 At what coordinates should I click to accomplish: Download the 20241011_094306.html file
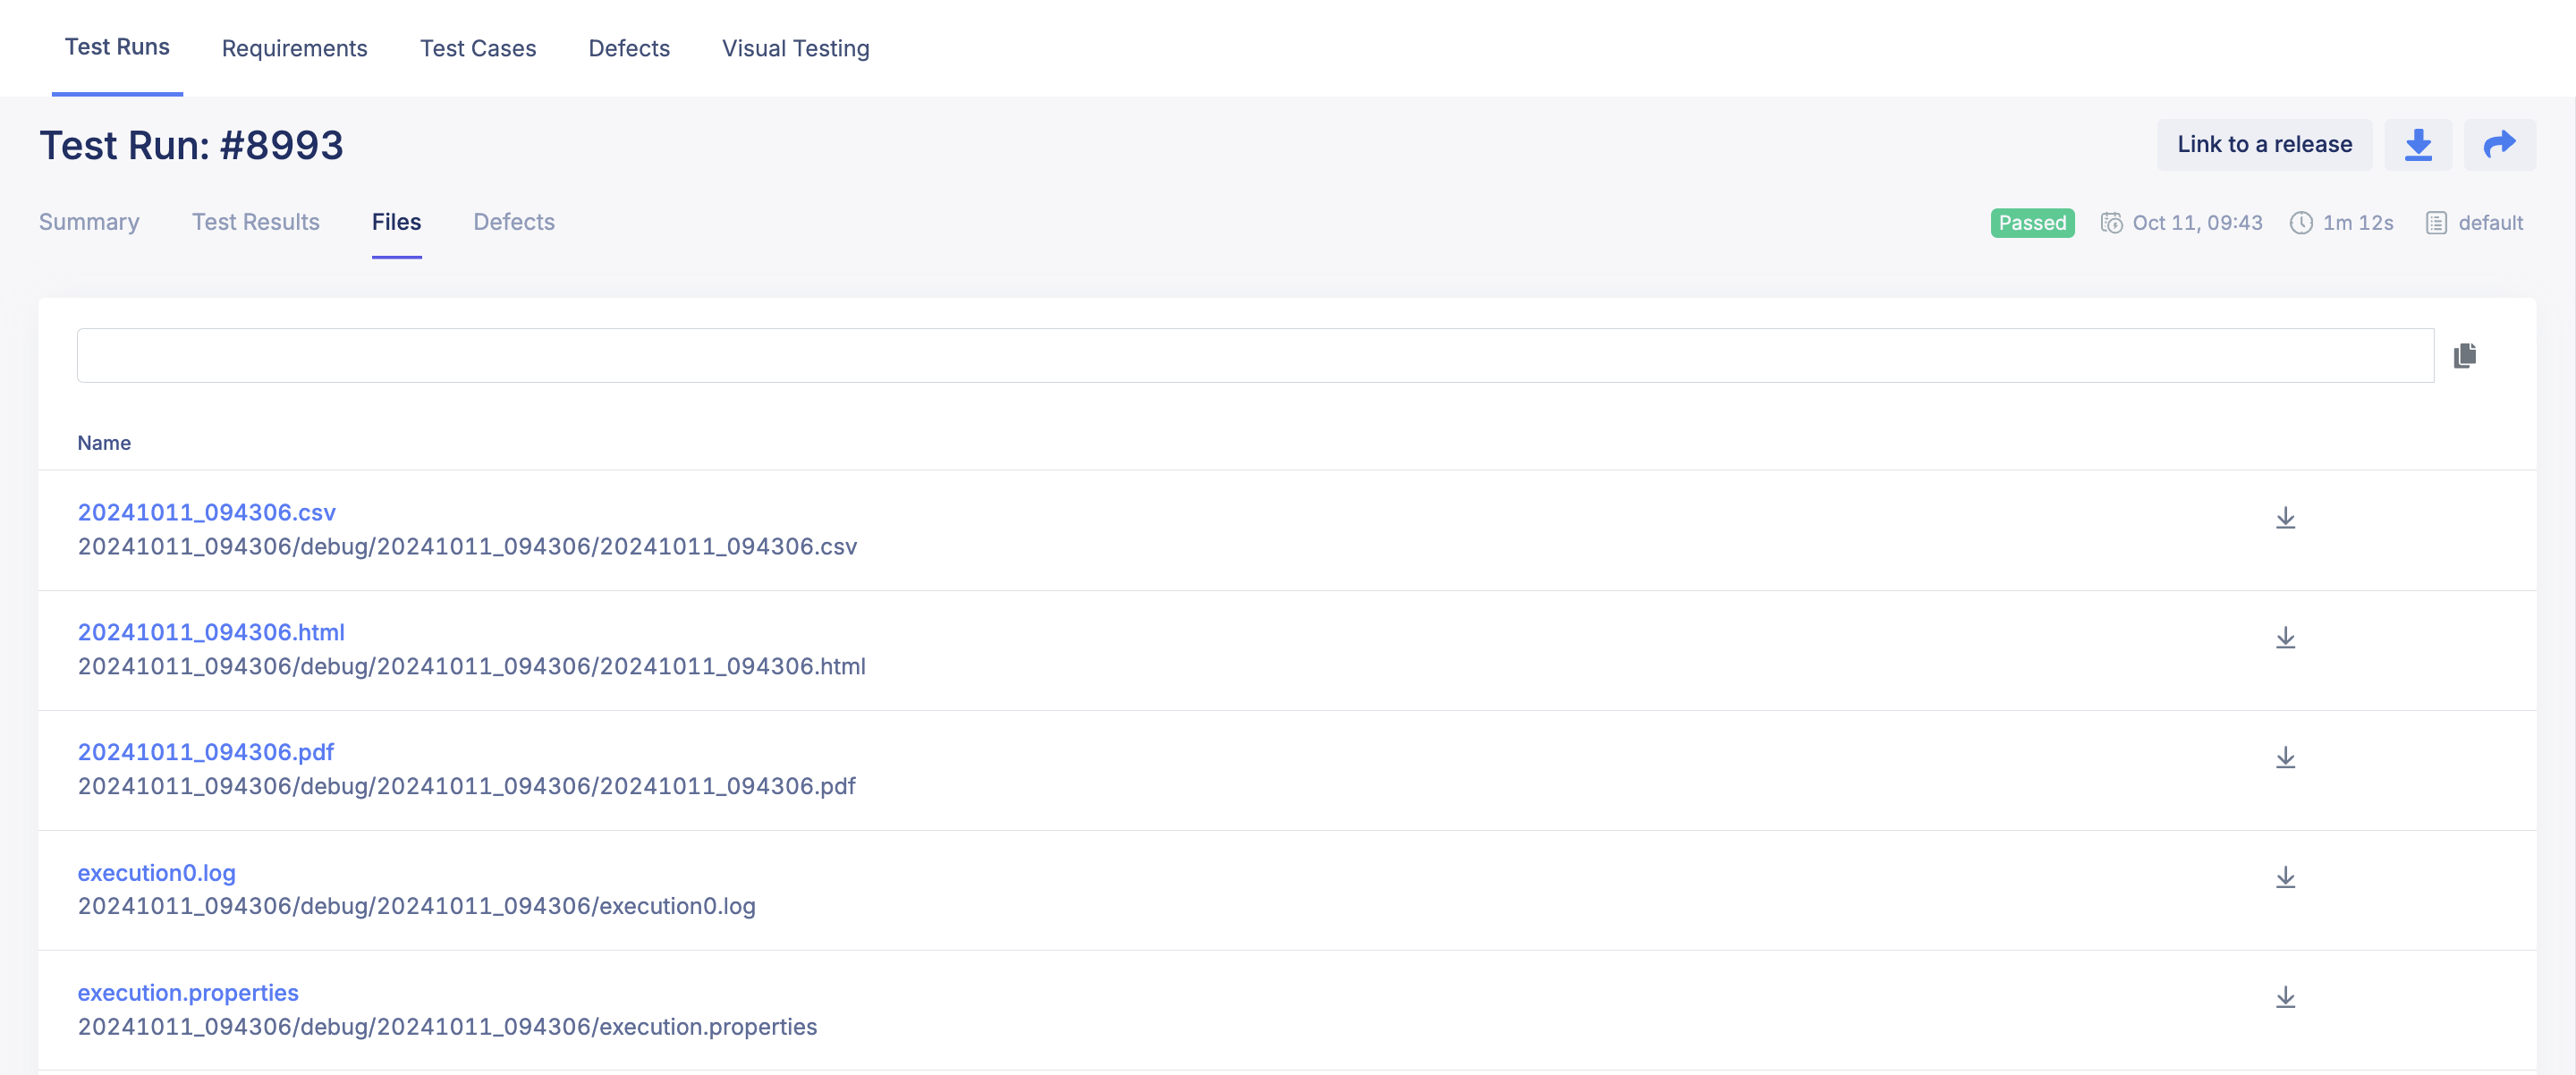click(2285, 638)
